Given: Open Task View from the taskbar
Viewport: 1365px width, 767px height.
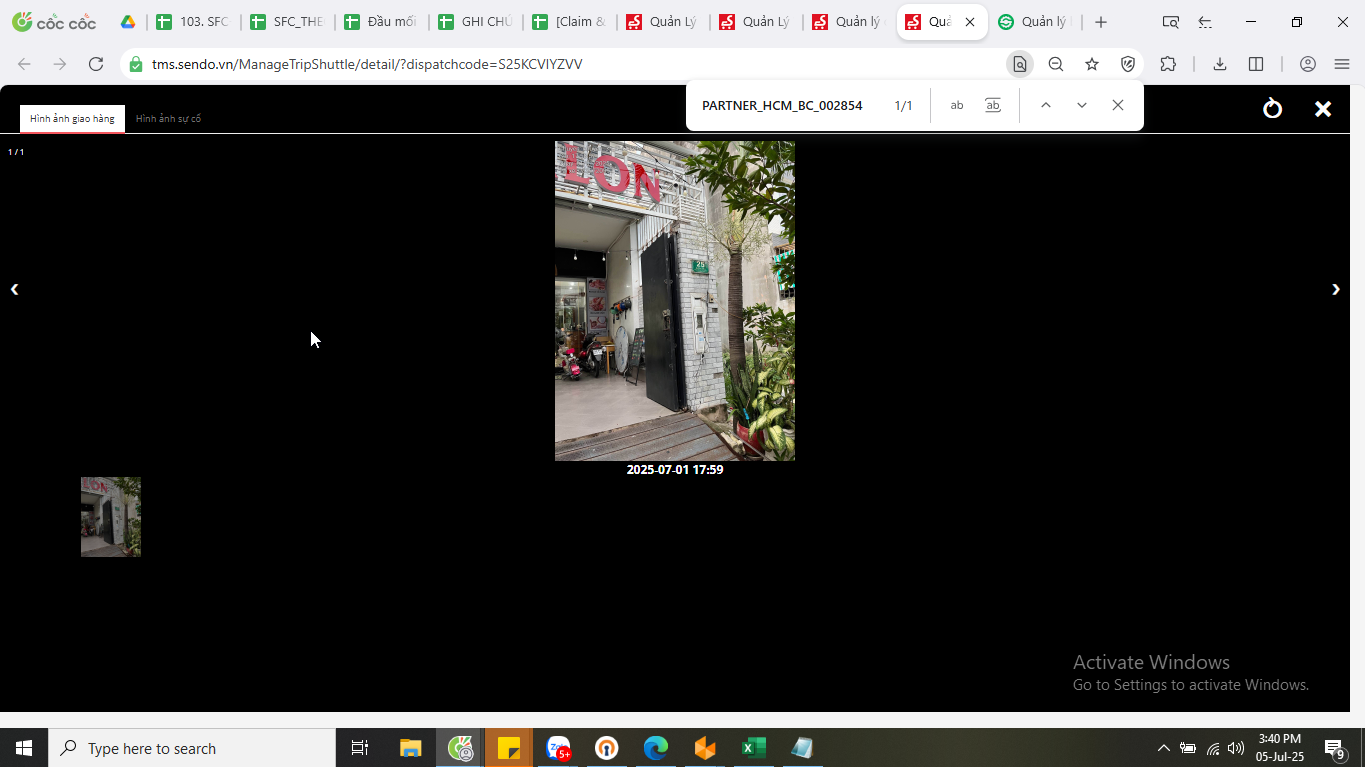Looking at the screenshot, I should [360, 748].
